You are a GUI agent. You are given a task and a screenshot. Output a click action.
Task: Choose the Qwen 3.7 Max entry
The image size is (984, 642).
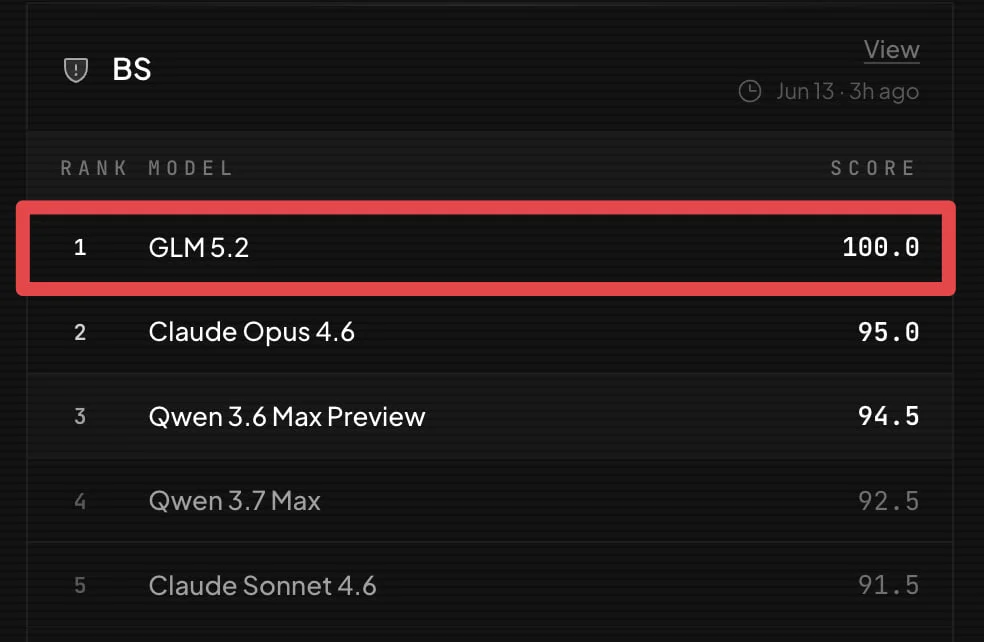pyautogui.click(x=235, y=501)
